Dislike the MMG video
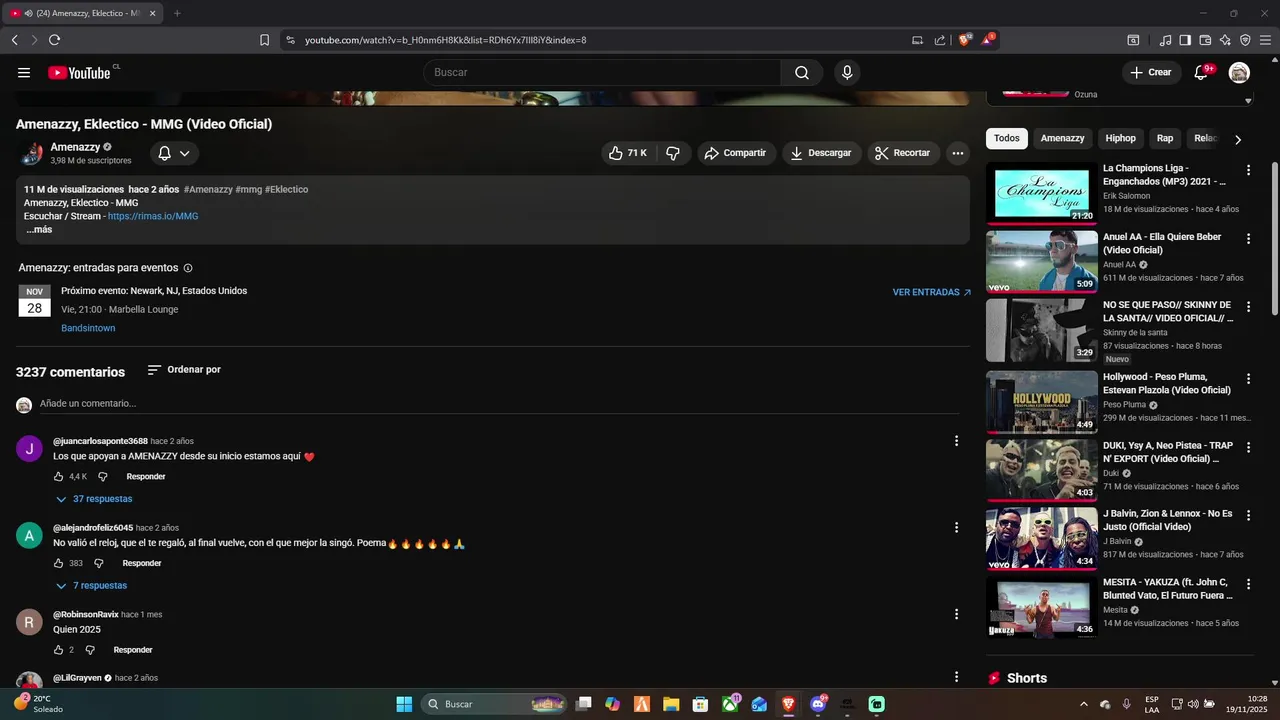This screenshot has height=720, width=1280. [673, 153]
